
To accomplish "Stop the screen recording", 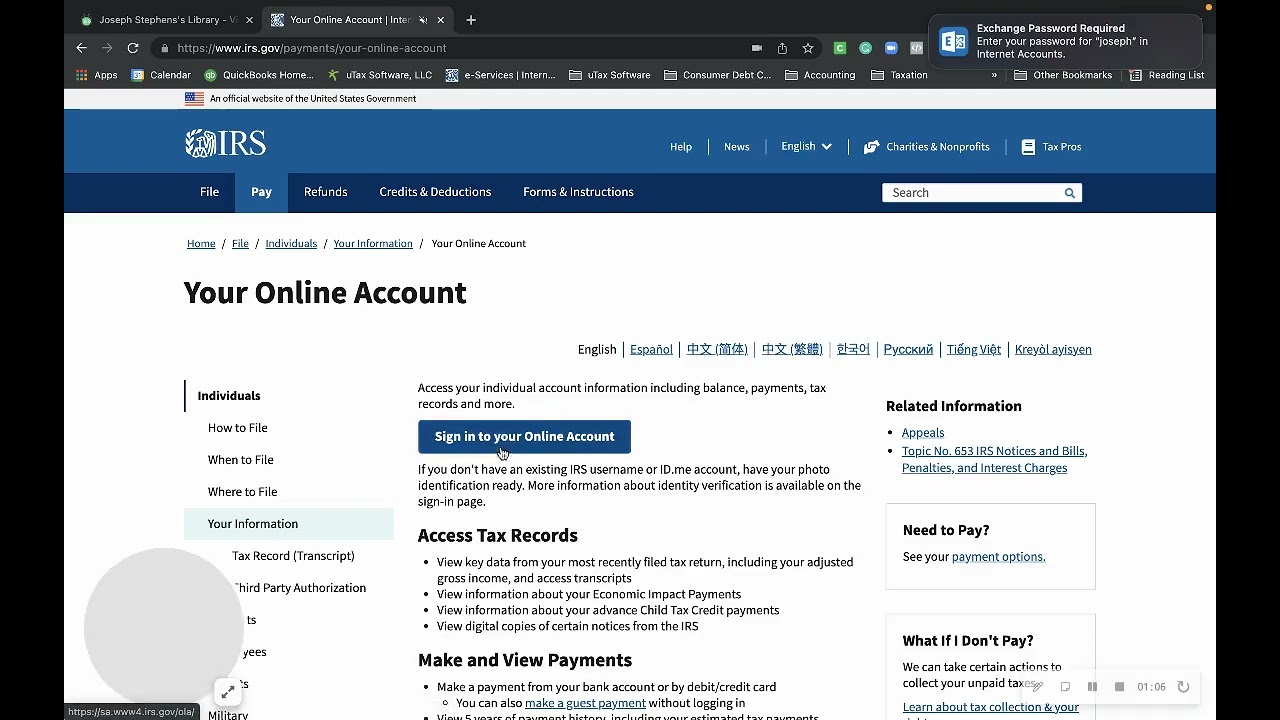I will 1119,687.
